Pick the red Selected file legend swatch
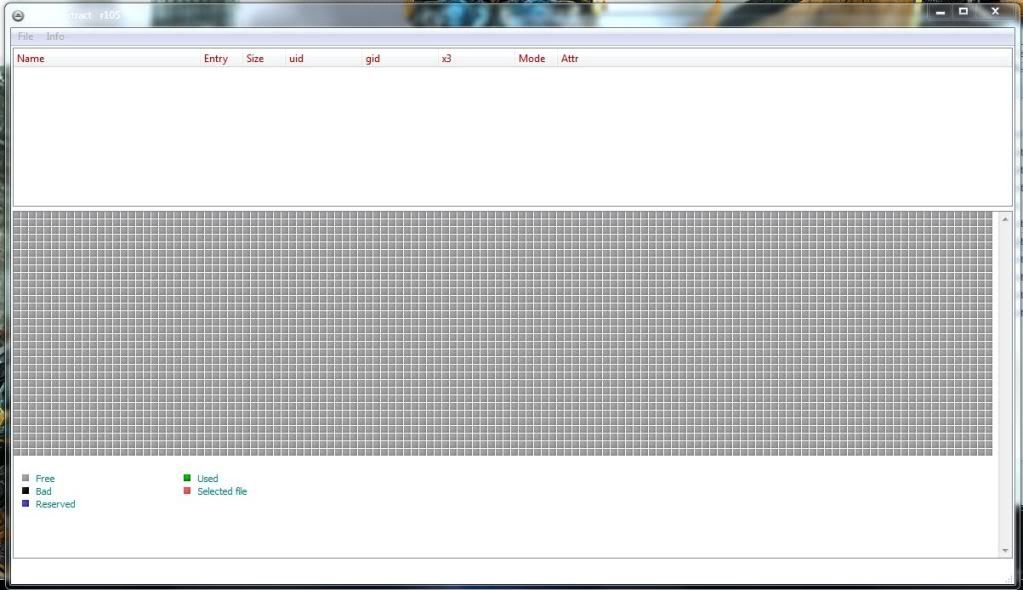Viewport: 1023px width, 590px height. coord(187,491)
